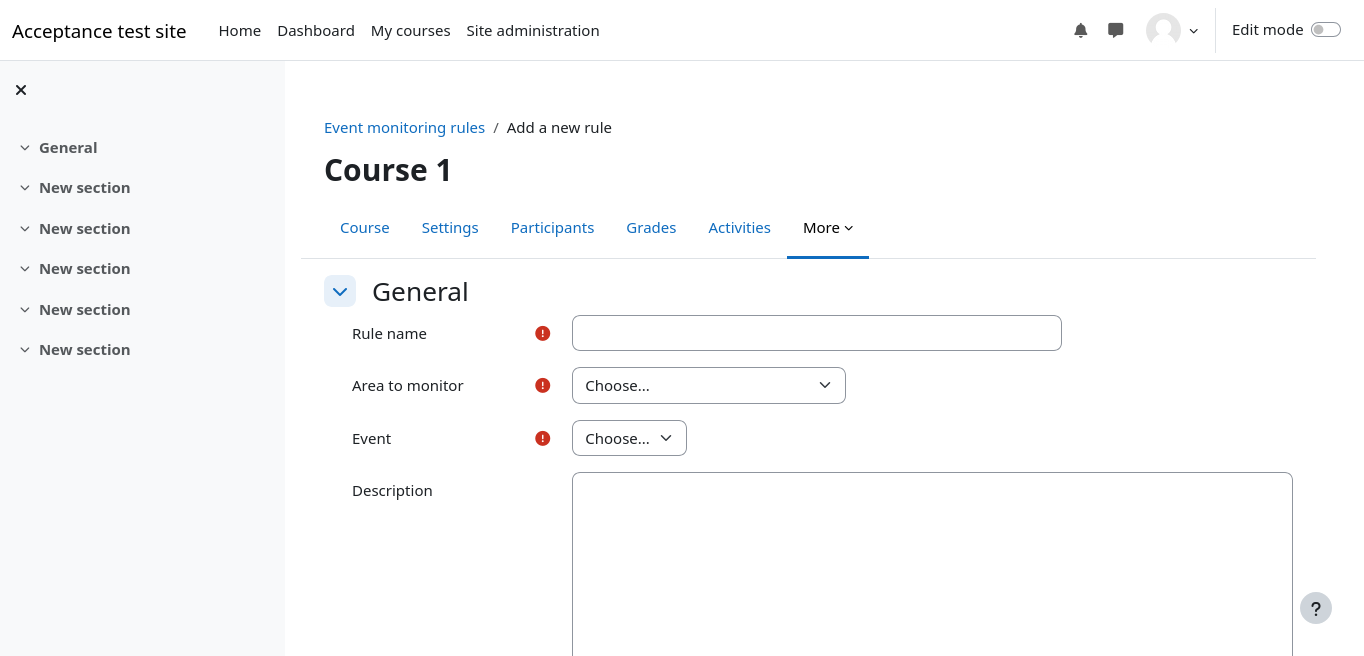
Task: Click into the Rule name text field
Action: [x=816, y=334]
